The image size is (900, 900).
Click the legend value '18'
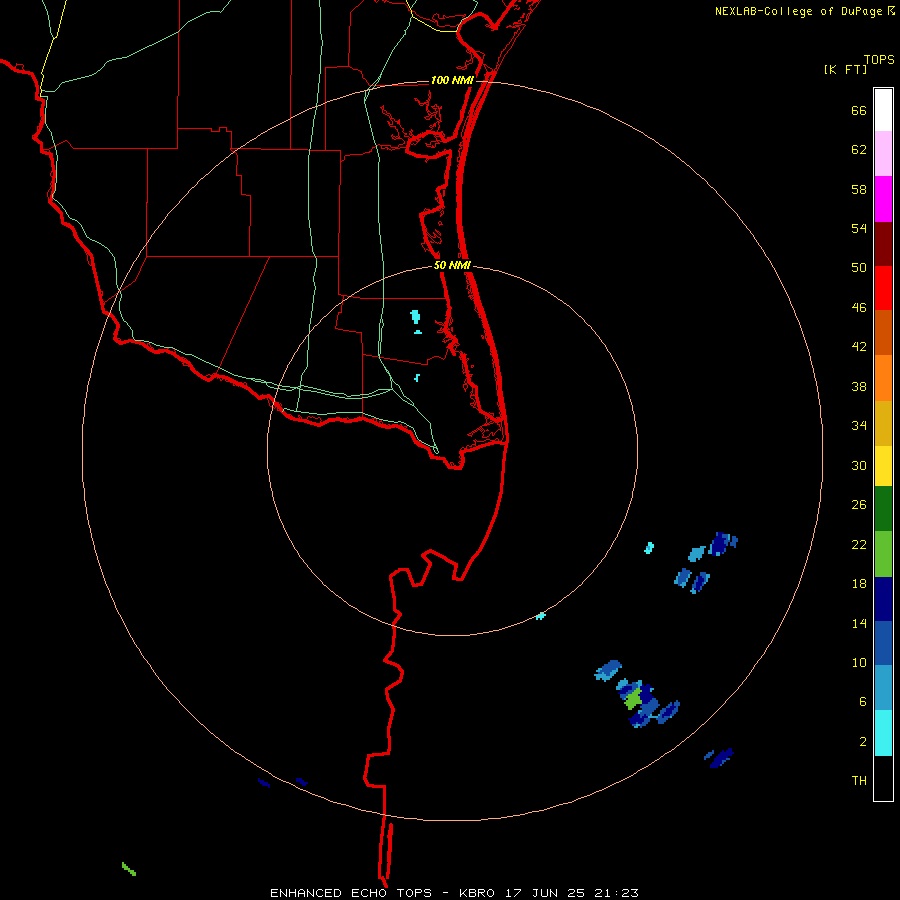coord(859,584)
